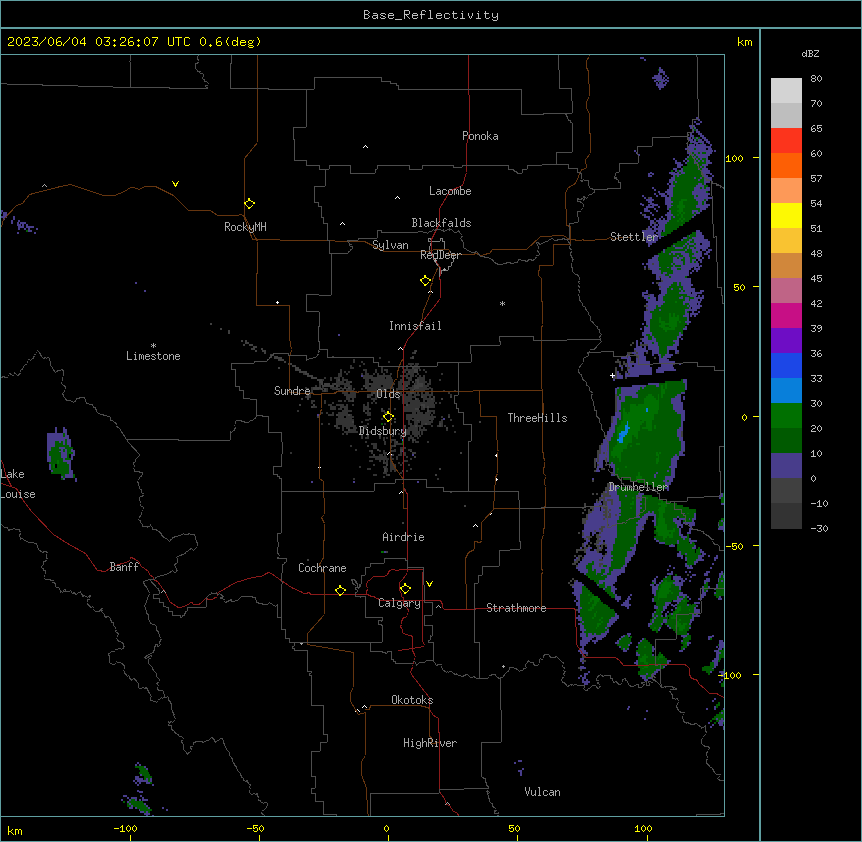Click the Cochrane label
This screenshot has height=842, width=862.
click(x=322, y=568)
